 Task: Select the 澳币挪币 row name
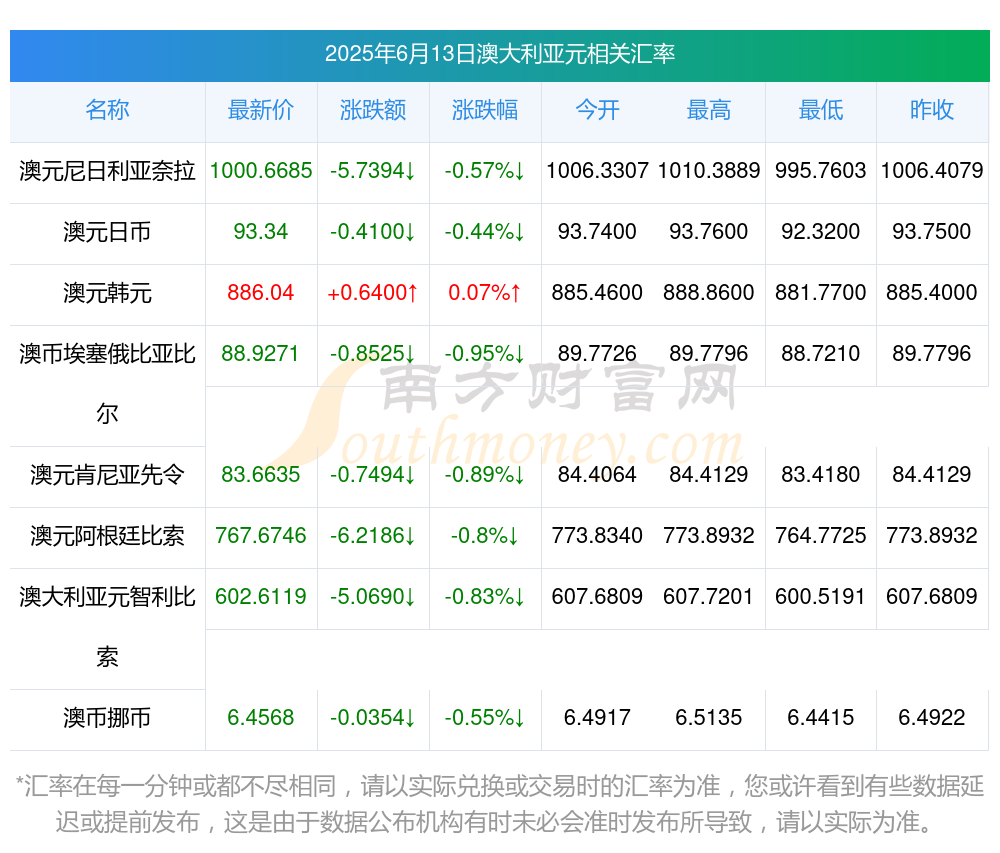point(107,718)
